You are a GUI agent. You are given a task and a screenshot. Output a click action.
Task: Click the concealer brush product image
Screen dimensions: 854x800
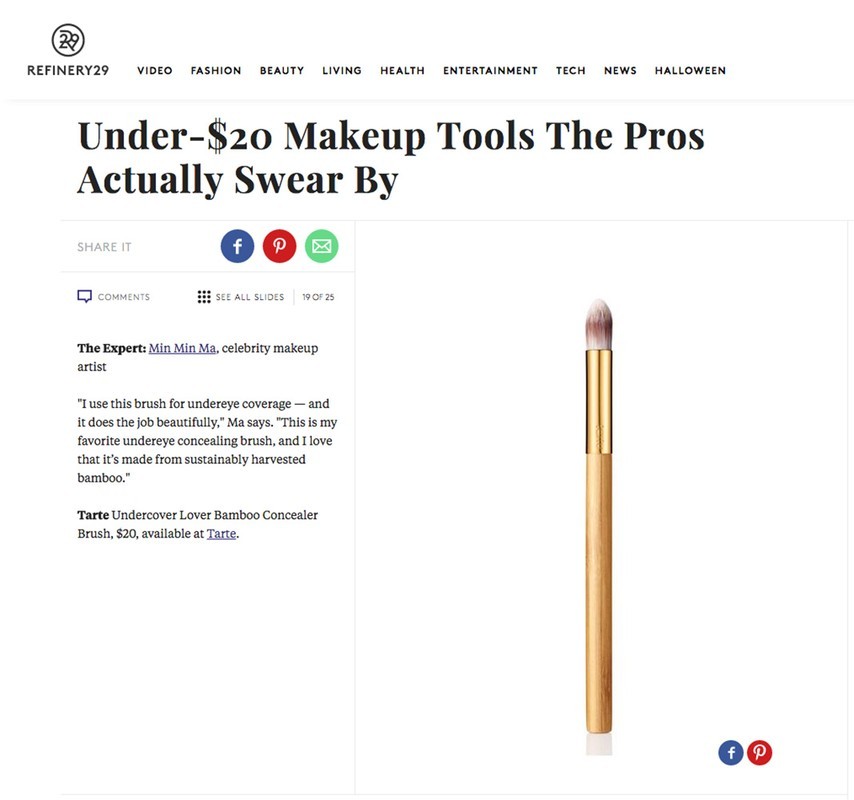pos(599,526)
